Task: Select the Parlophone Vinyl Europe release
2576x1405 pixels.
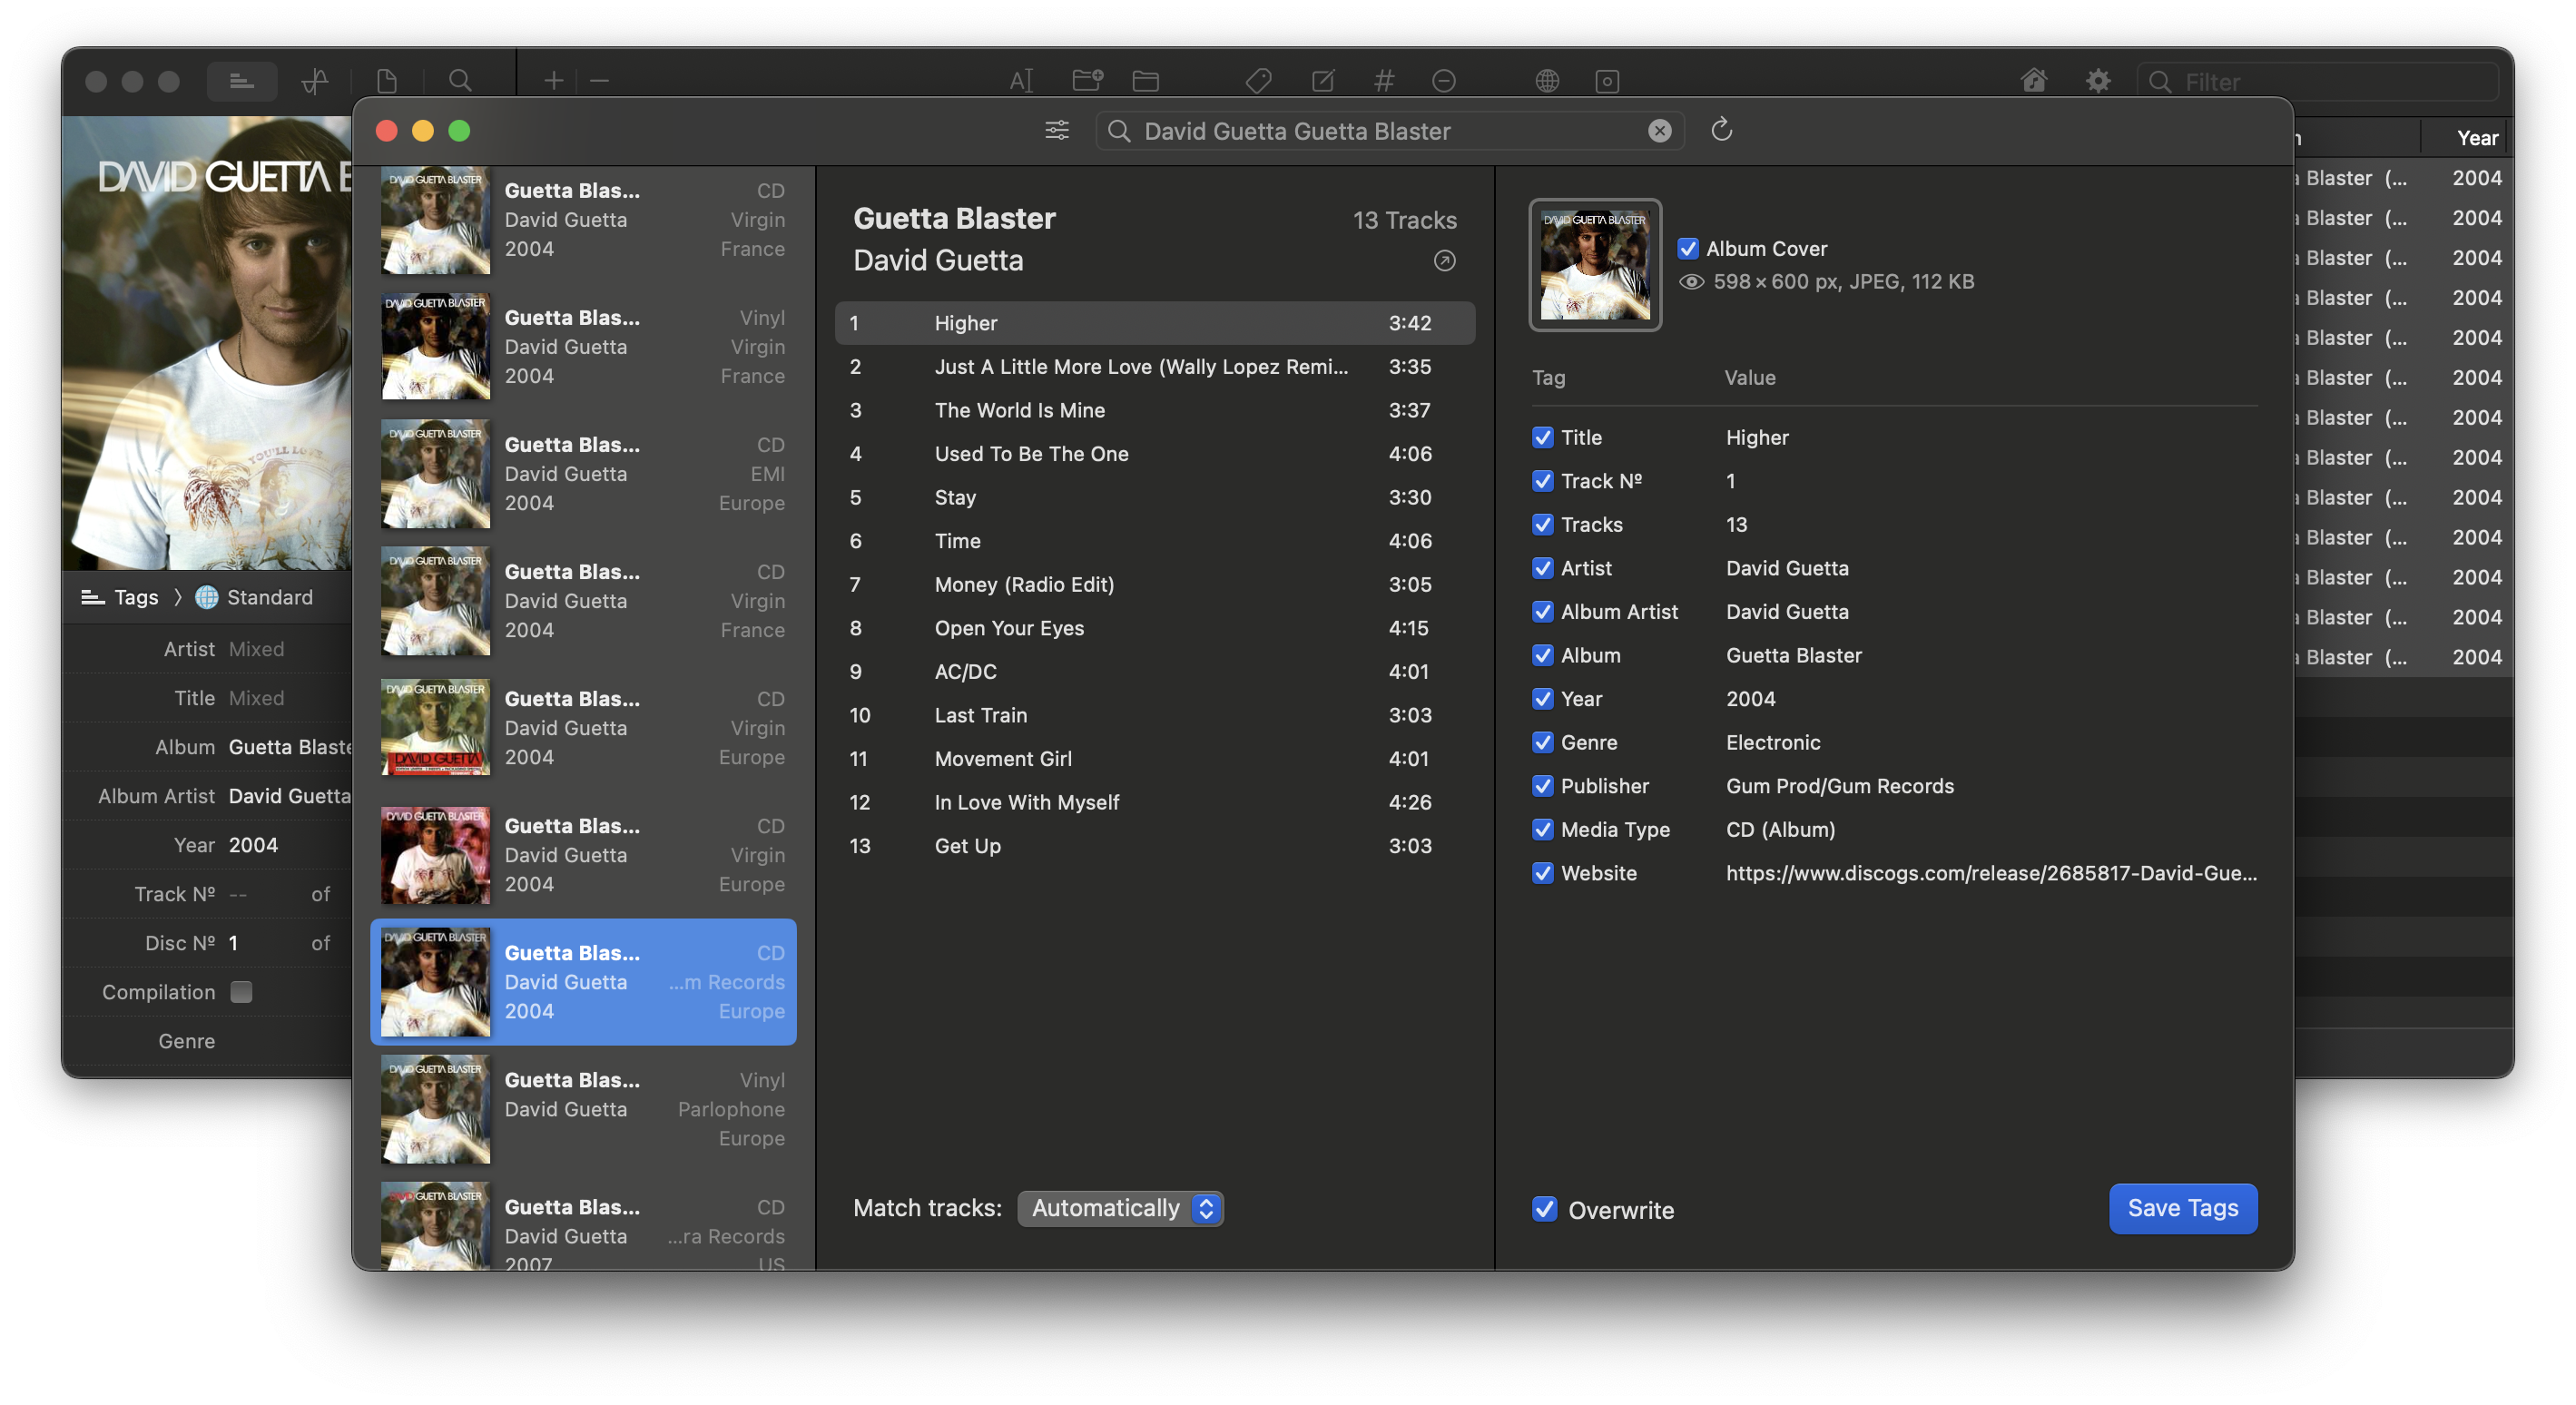Action: [x=583, y=1109]
